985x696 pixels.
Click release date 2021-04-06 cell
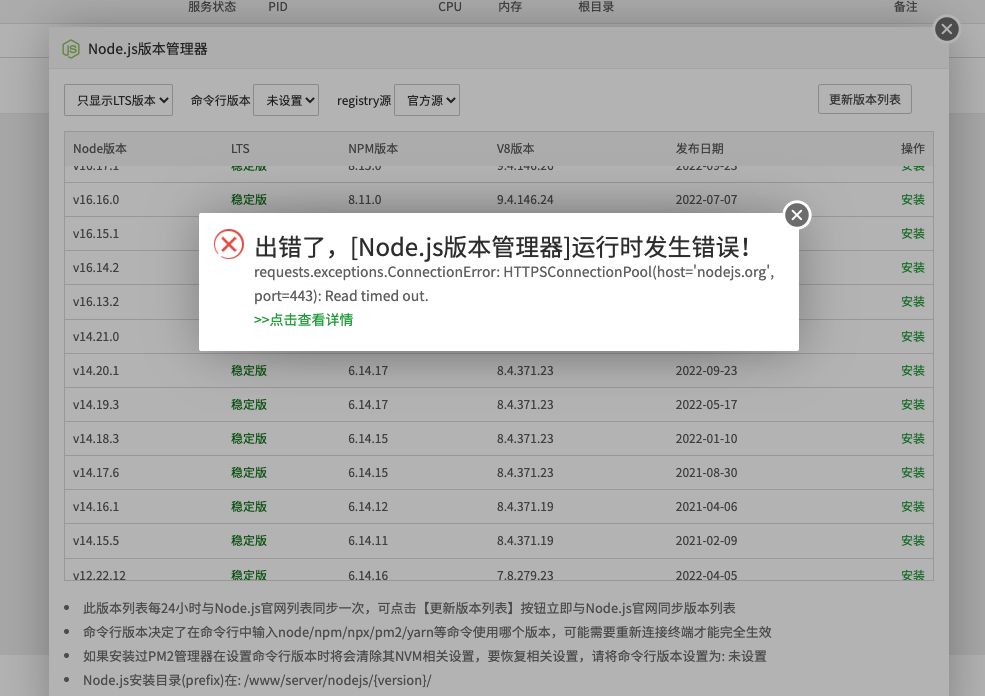(x=706, y=506)
